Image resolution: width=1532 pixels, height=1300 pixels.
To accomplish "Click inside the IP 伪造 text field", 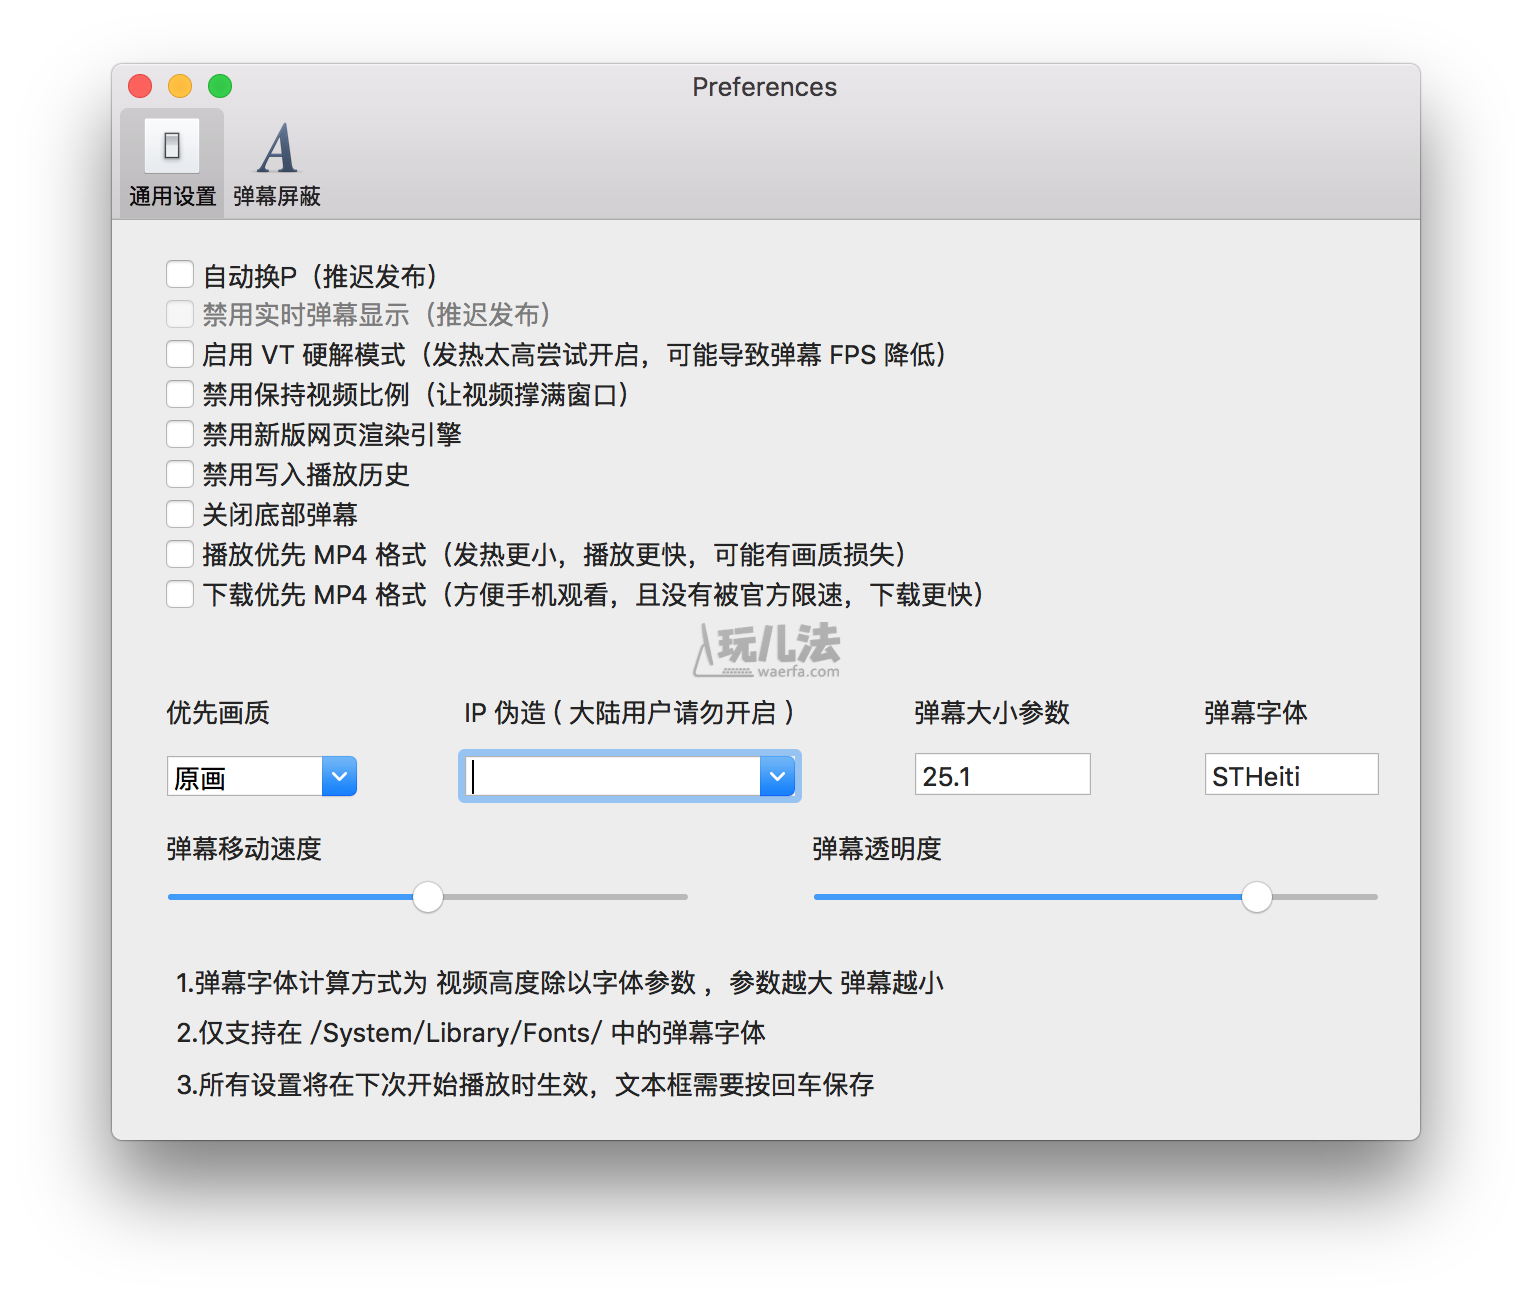I will coord(612,776).
